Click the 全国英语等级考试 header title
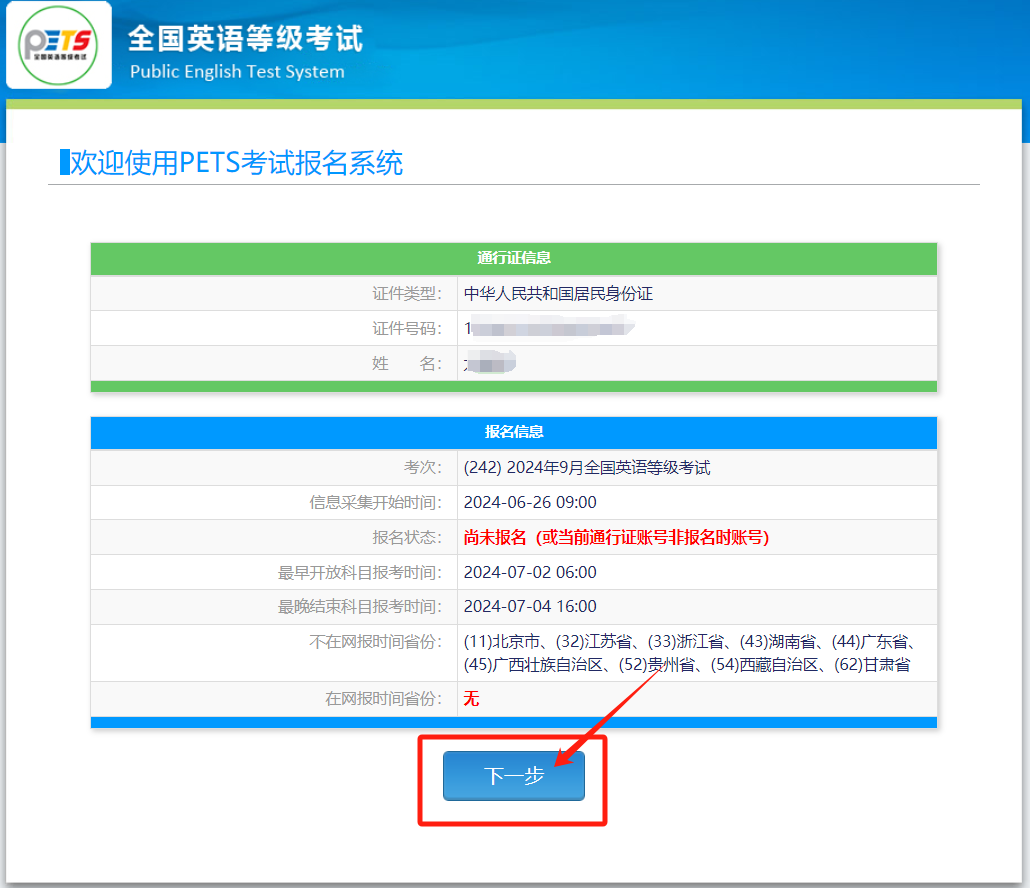The width and height of the screenshot is (1030, 888). [x=247, y=36]
